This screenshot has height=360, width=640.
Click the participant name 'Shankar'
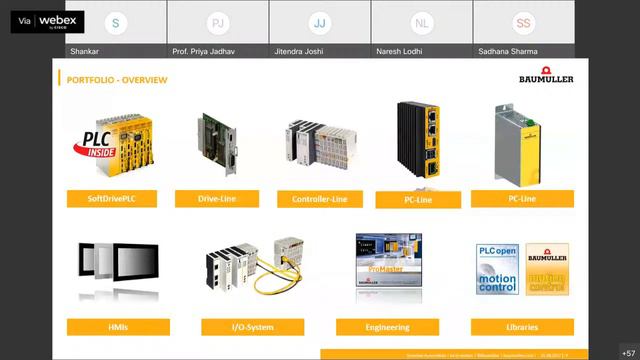pyautogui.click(x=84, y=51)
